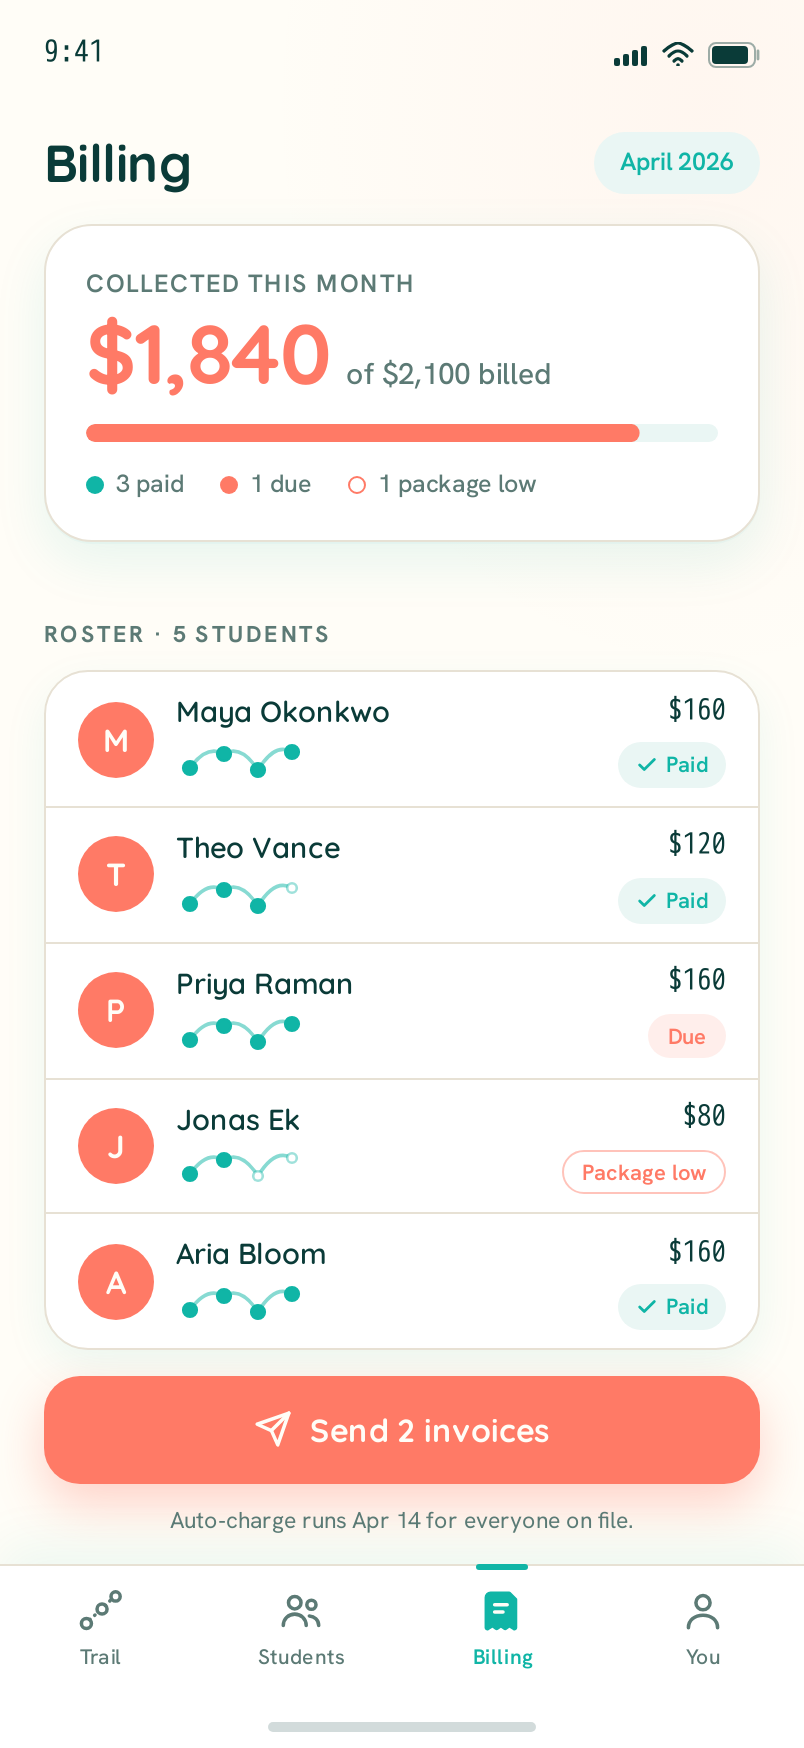Screen dimensions: 804x1748
Task: Tap the Package low badge
Action: (x=644, y=1173)
